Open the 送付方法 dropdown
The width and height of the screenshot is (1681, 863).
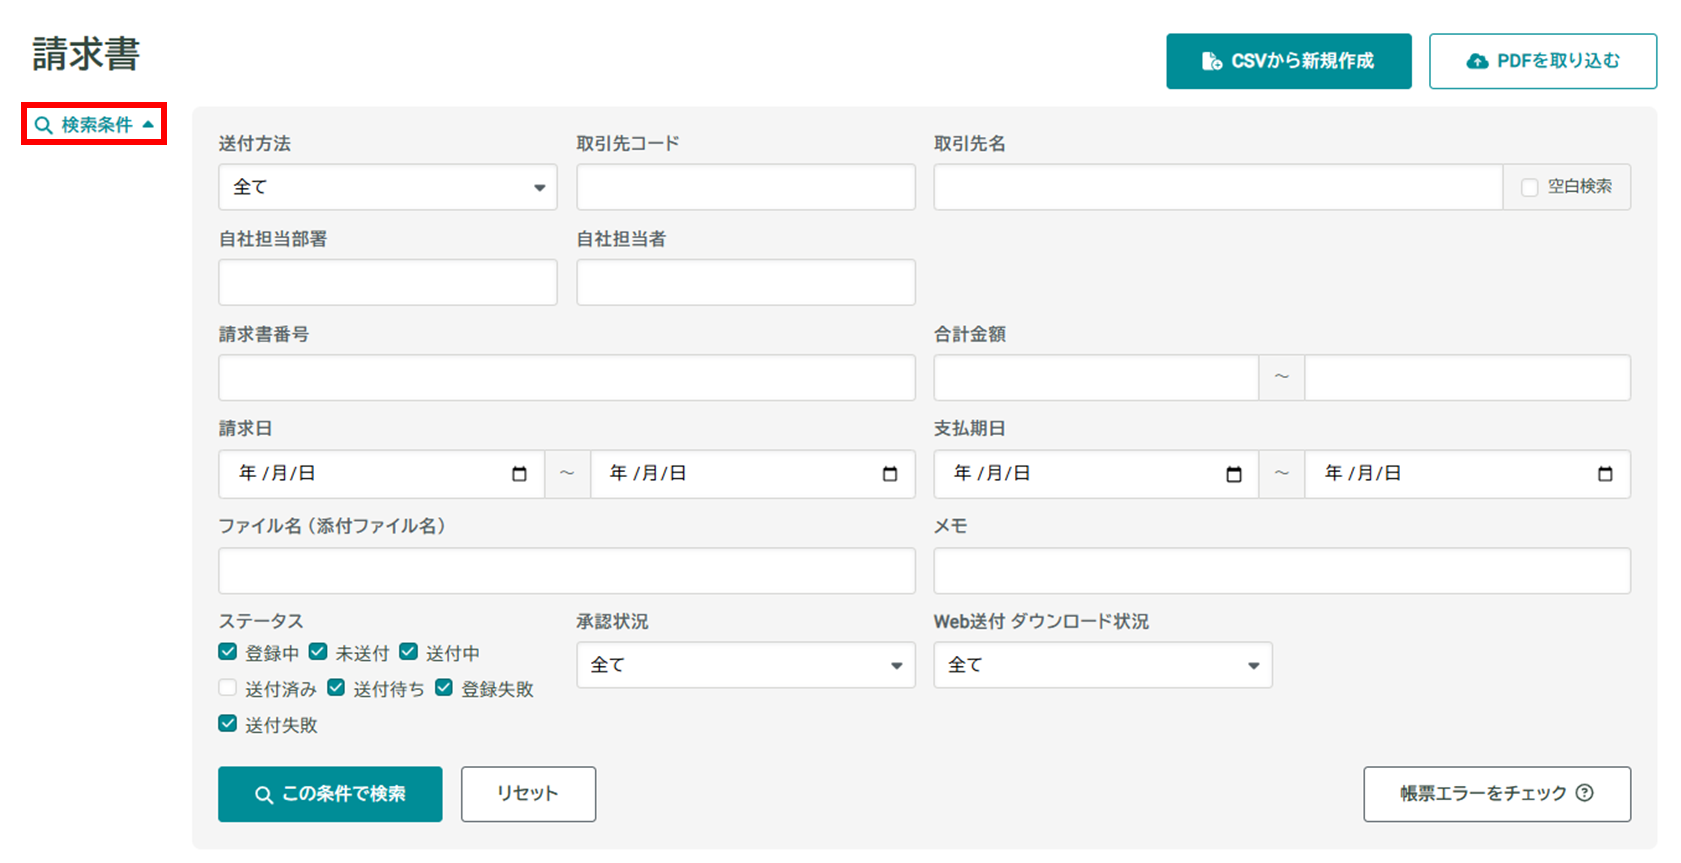[x=387, y=187]
